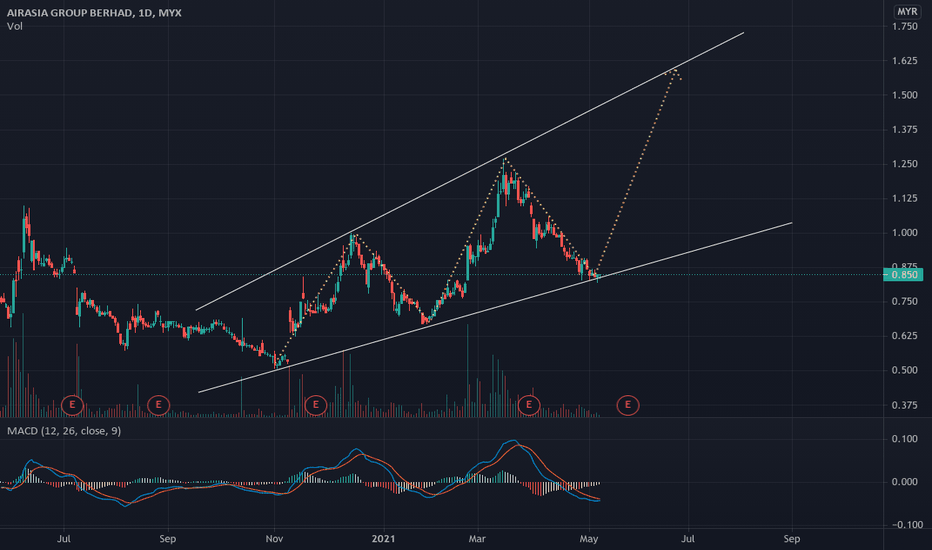
Task: Click the Mar date label on time axis
Action: tap(477, 539)
